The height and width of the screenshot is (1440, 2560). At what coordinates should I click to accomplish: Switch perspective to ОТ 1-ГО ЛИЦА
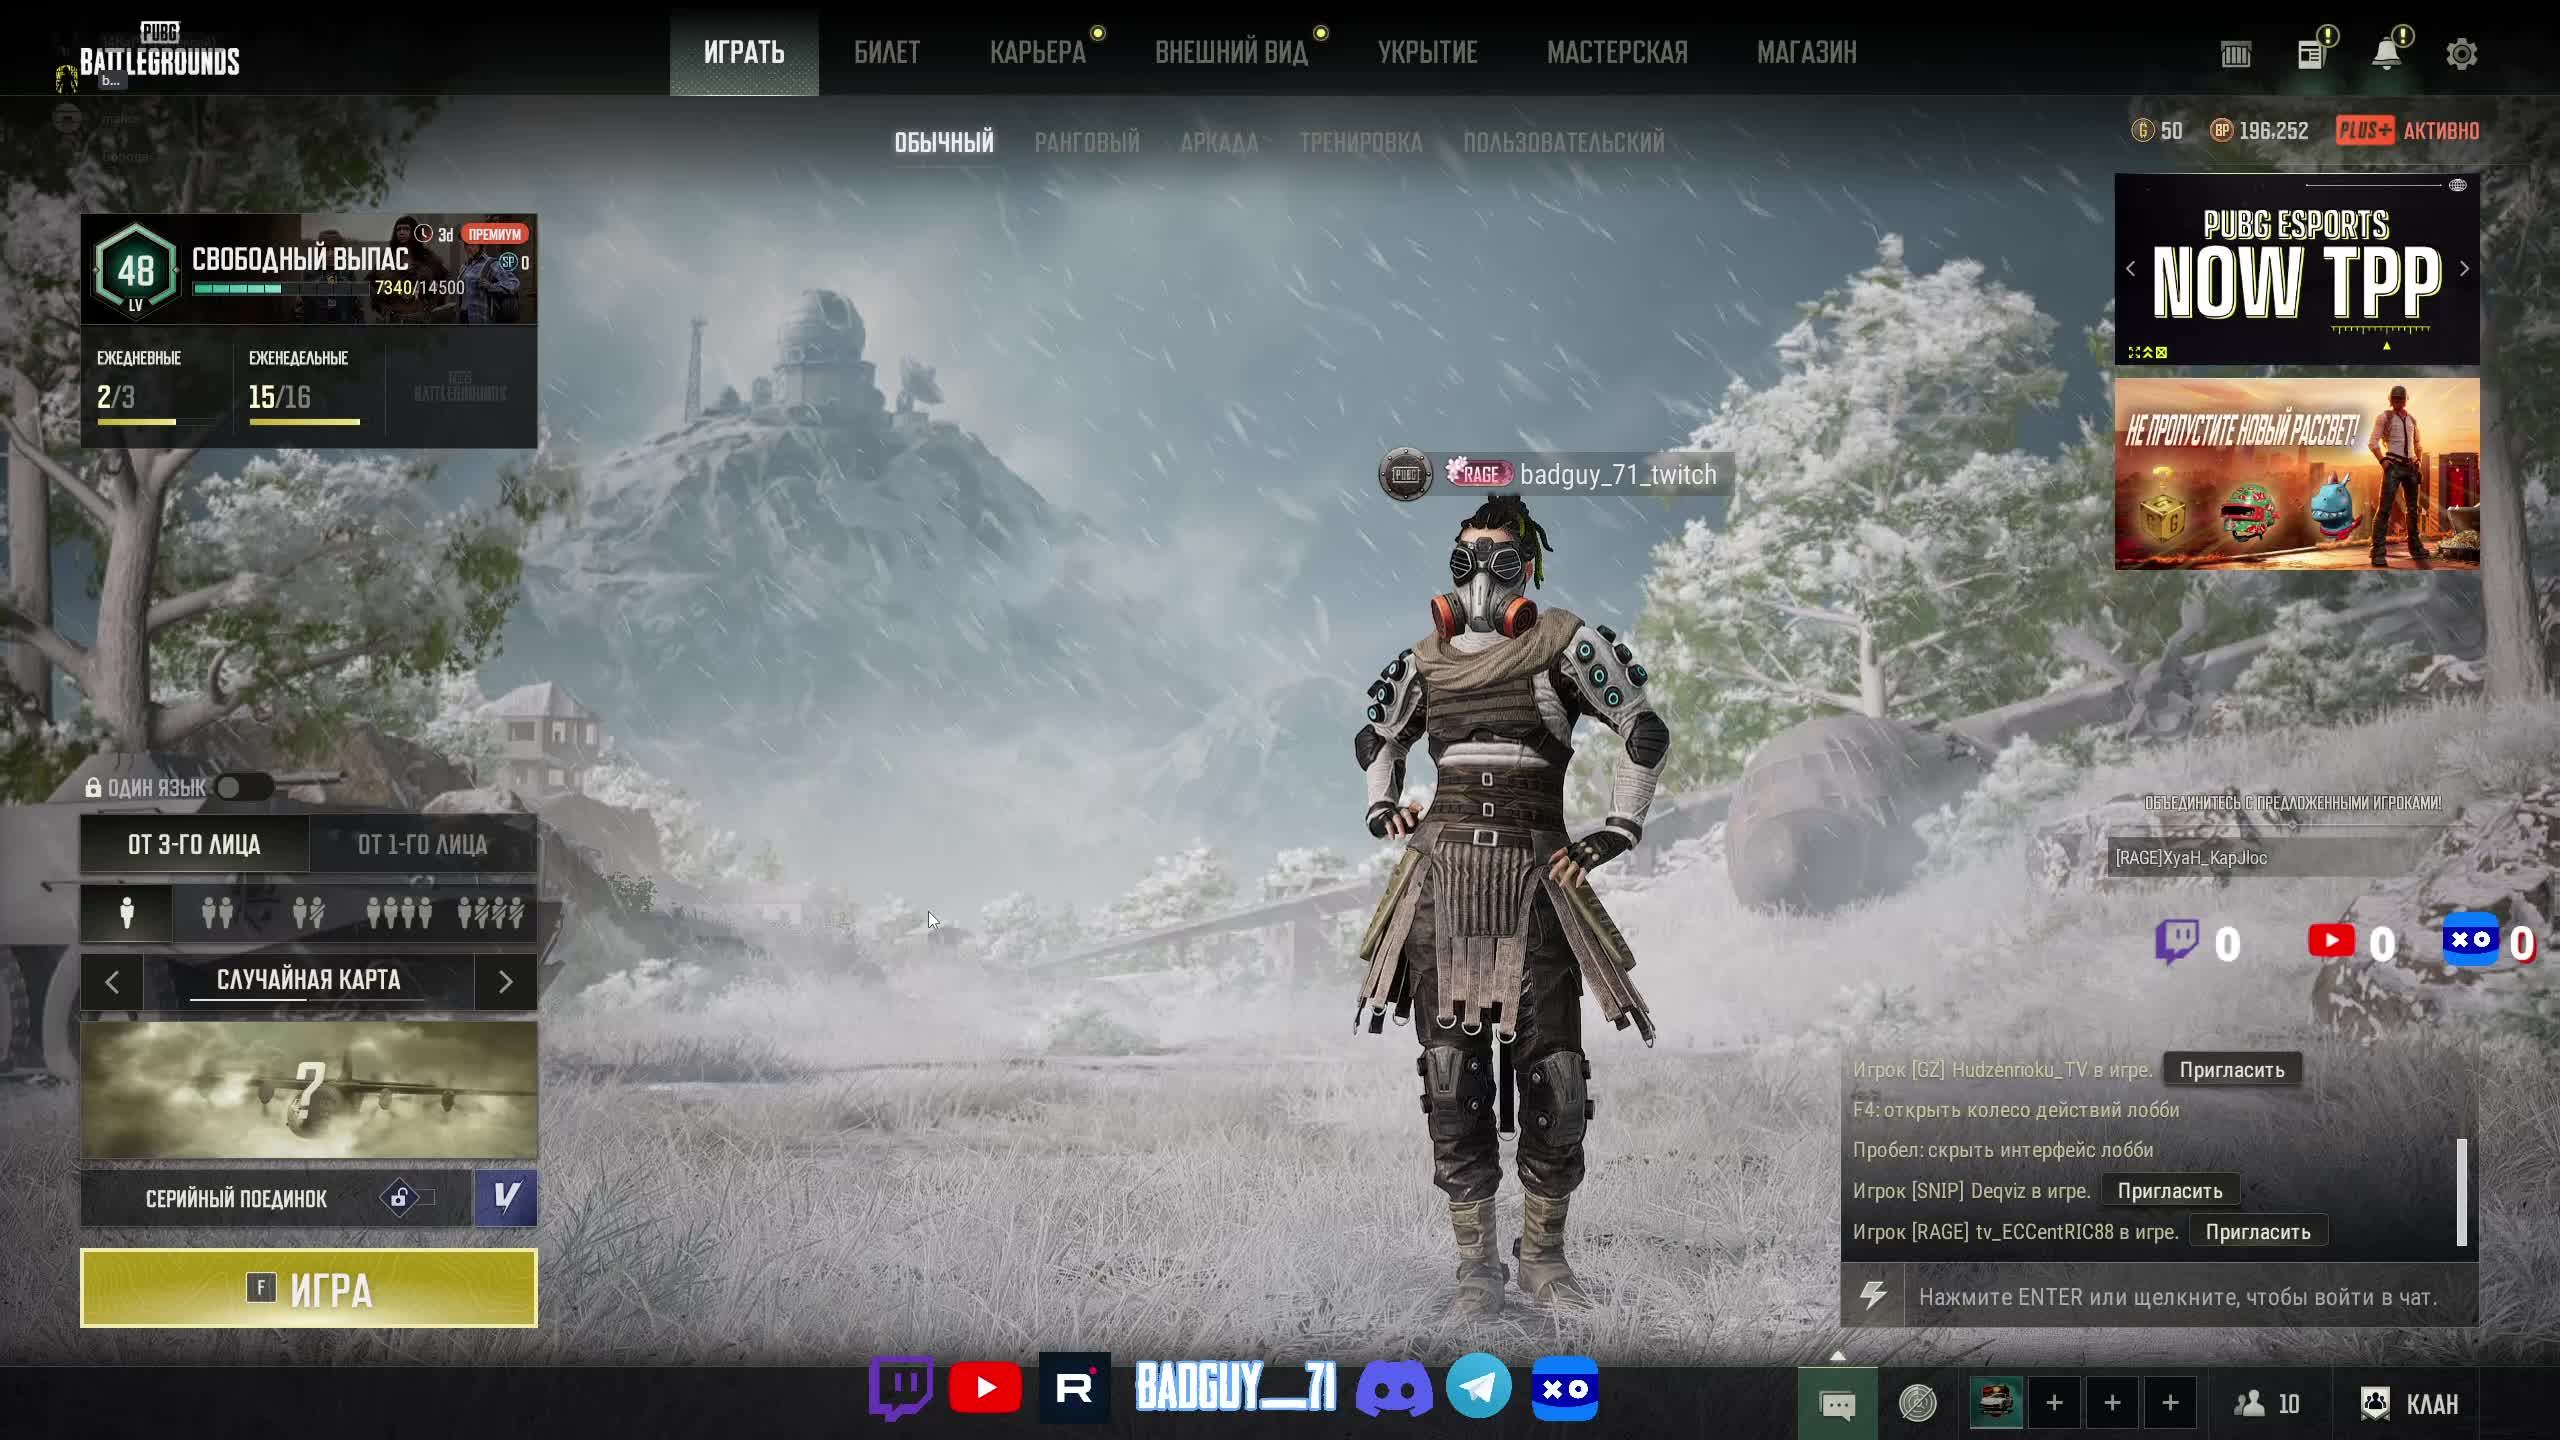pos(422,845)
